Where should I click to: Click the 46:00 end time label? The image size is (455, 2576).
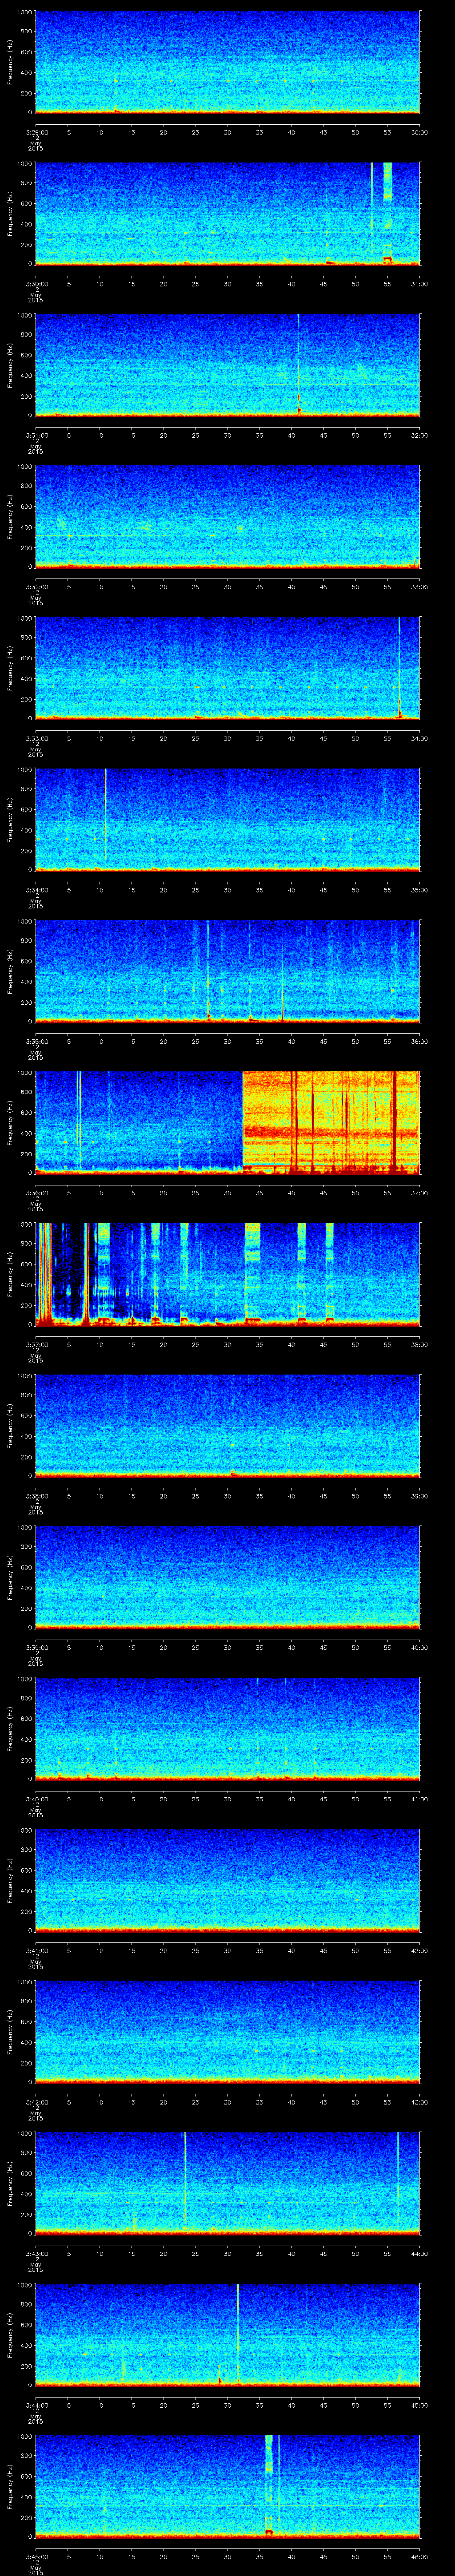(420, 2556)
